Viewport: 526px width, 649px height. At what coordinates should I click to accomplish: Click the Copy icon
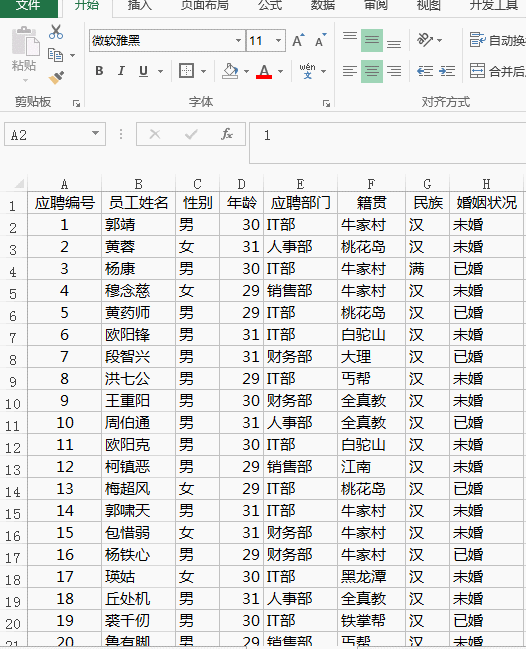[55, 55]
